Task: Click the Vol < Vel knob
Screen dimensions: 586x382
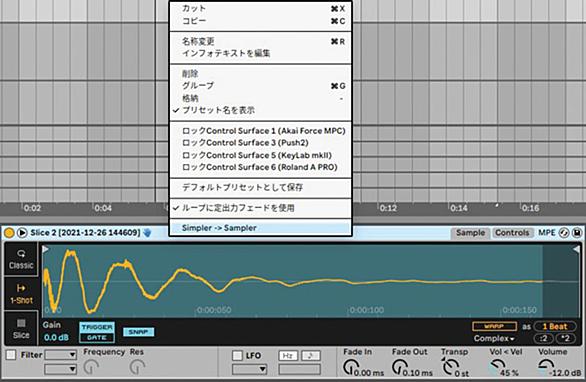Action: (497, 367)
